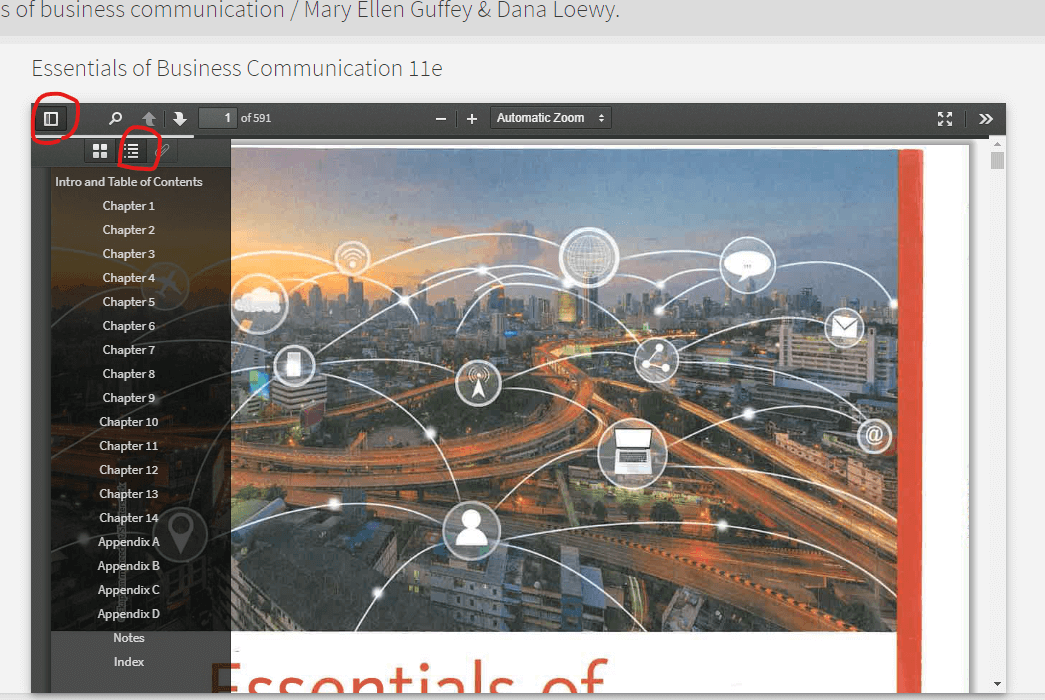The image size is (1045, 700).
Task: Open the Index entry in the outline
Action: (128, 661)
